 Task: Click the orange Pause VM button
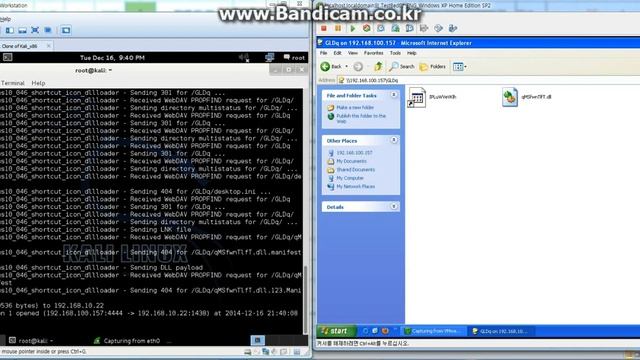(x=338, y=28)
